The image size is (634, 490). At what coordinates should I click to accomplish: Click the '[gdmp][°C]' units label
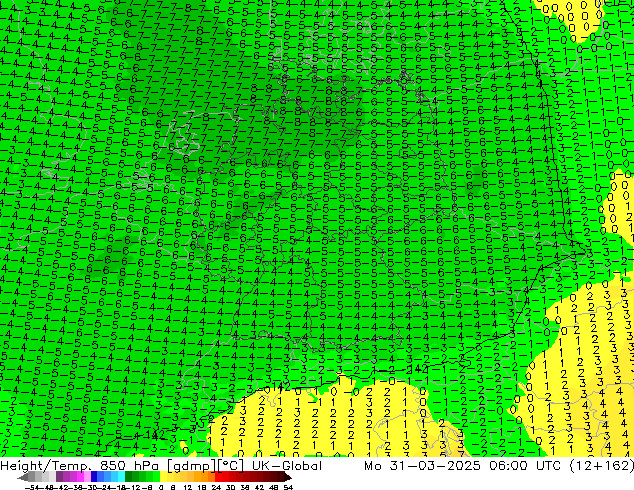pos(205,466)
